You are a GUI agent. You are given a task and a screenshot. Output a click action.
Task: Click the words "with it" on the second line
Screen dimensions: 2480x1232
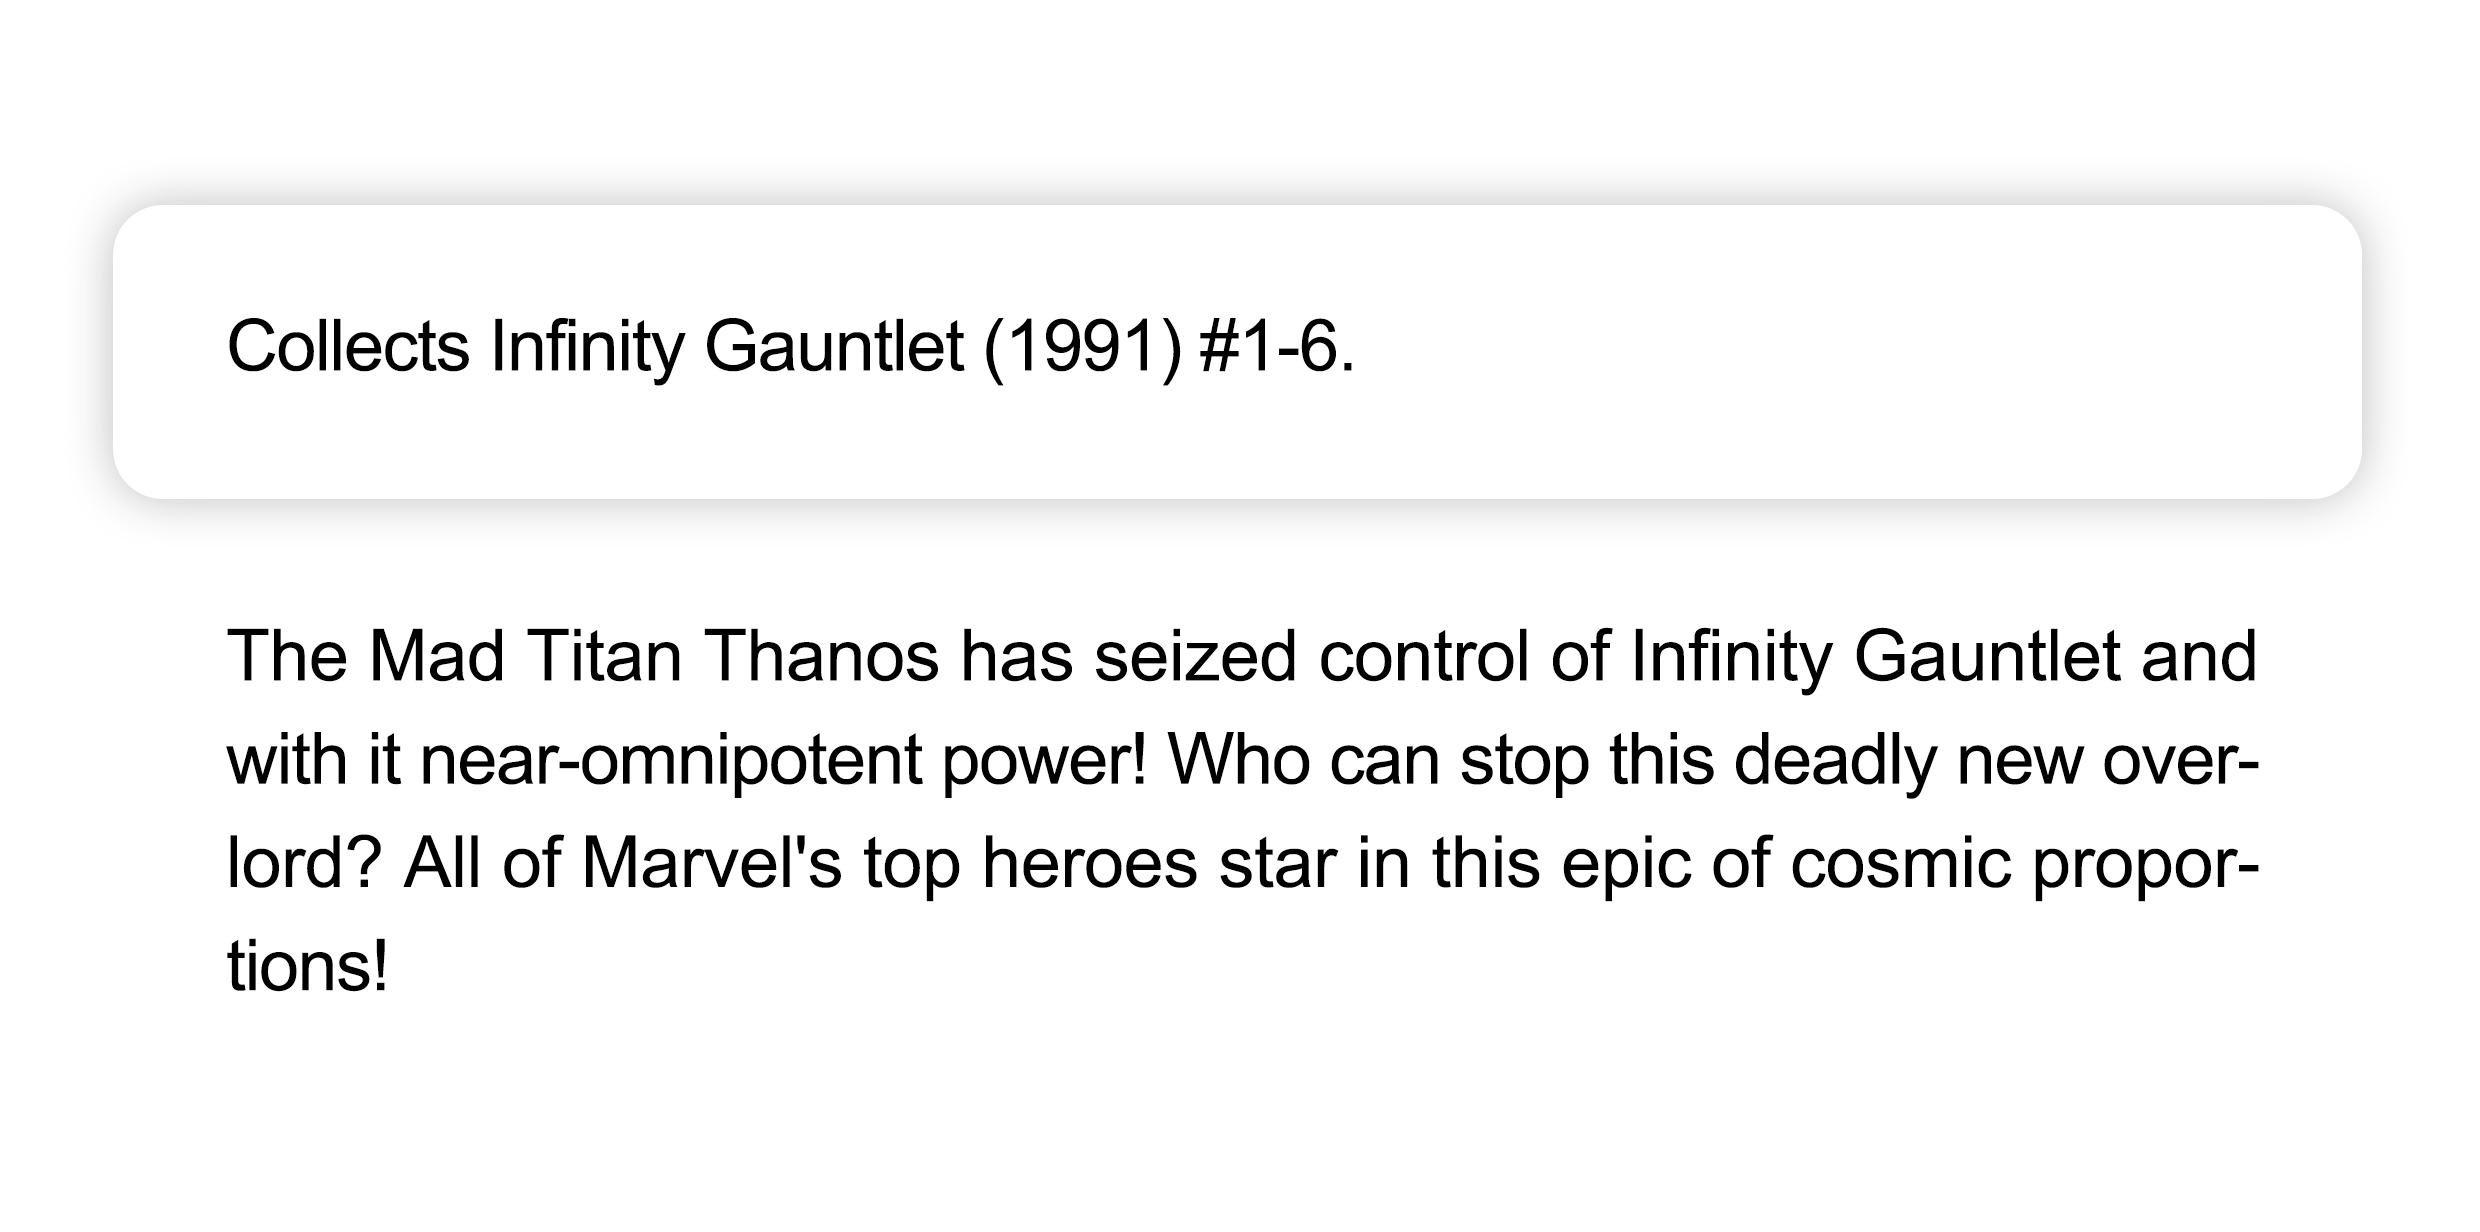(313, 761)
